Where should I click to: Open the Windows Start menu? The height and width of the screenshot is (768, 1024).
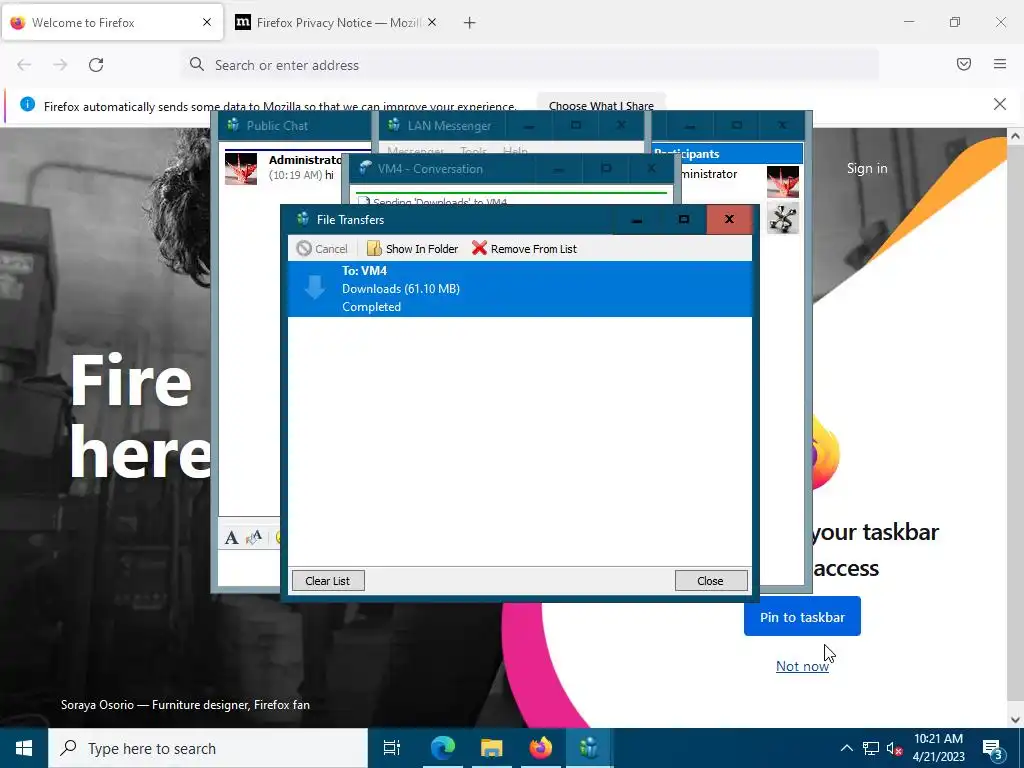tap(24, 748)
